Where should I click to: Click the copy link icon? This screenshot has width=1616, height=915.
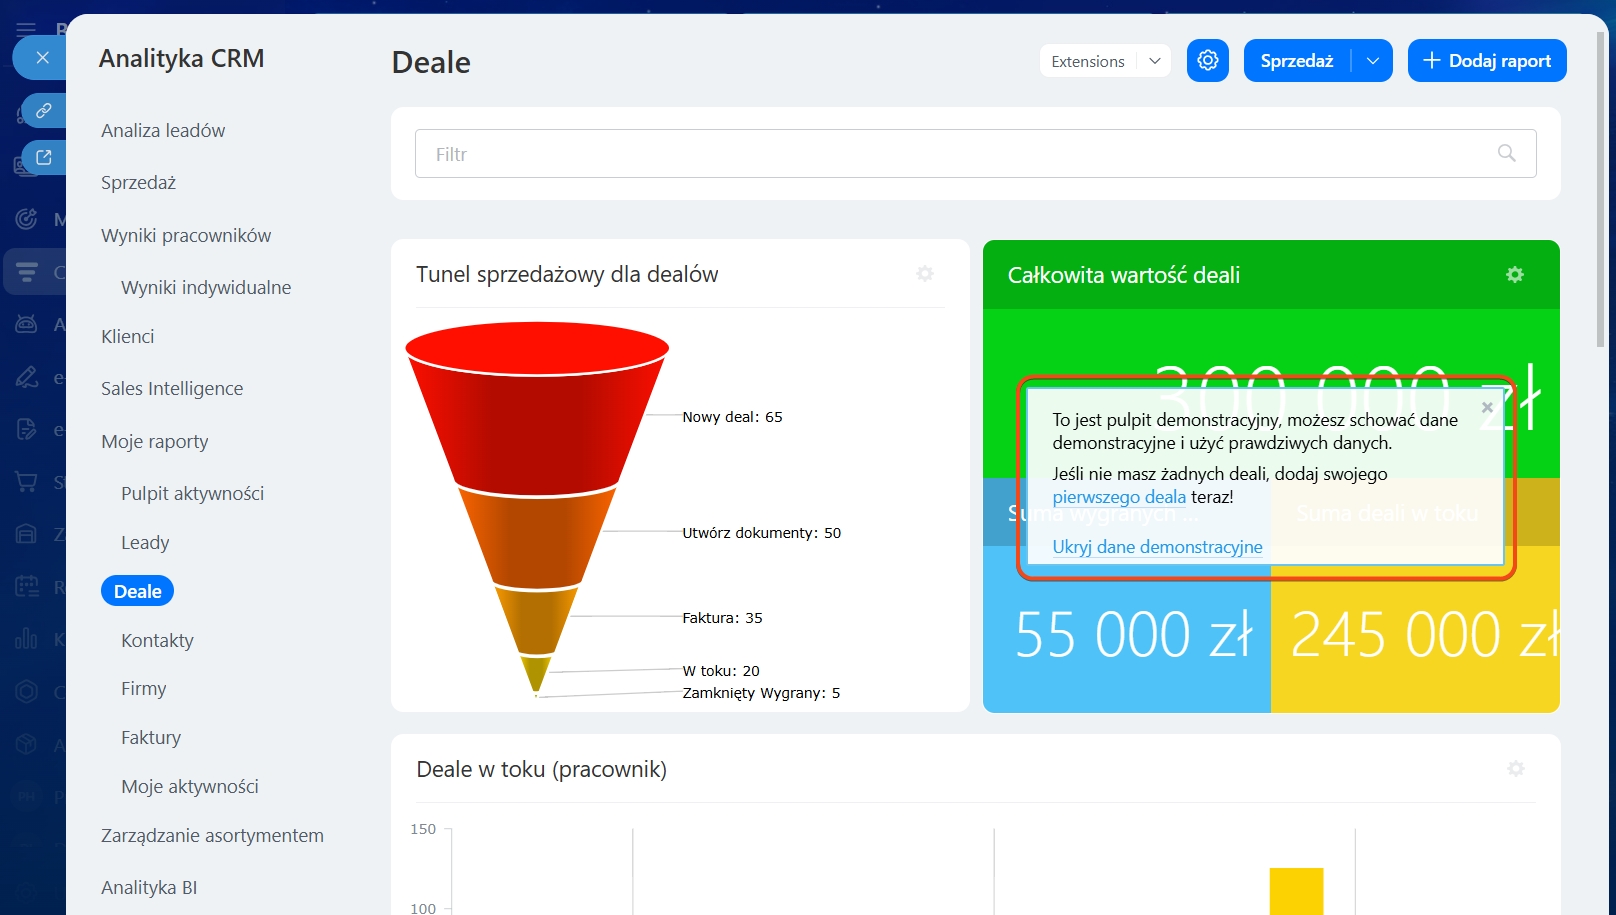pyautogui.click(x=44, y=110)
